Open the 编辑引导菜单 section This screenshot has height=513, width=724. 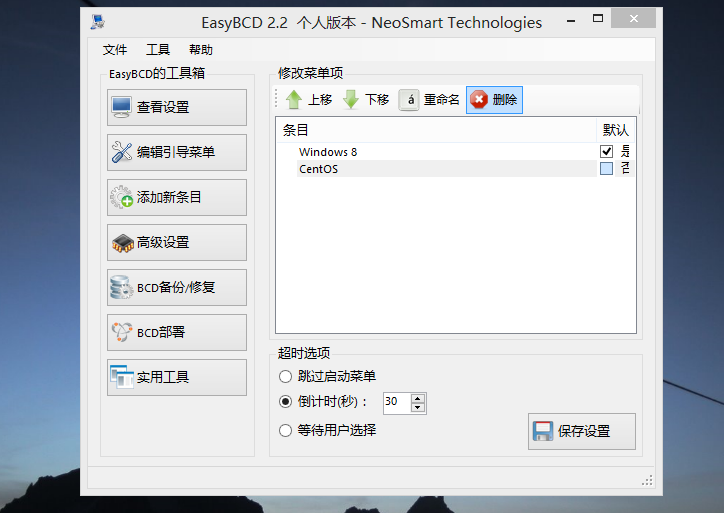pos(177,152)
